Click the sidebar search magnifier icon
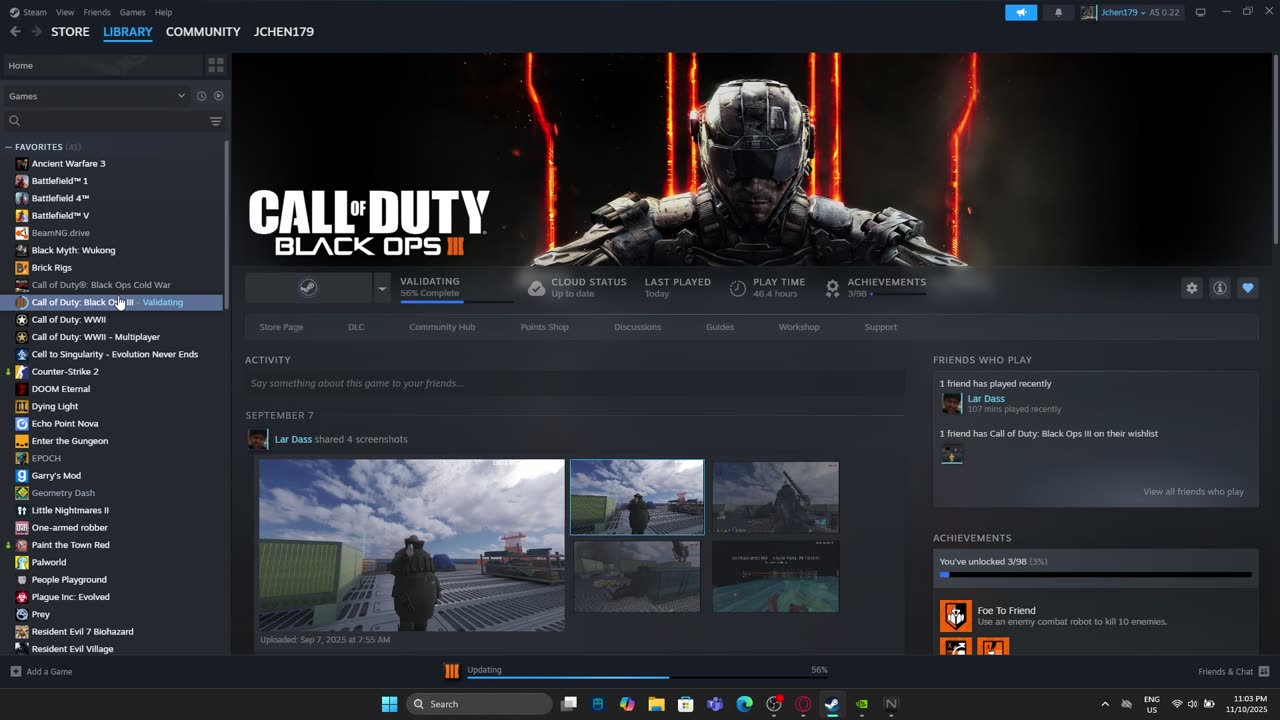1280x720 pixels. [x=14, y=121]
